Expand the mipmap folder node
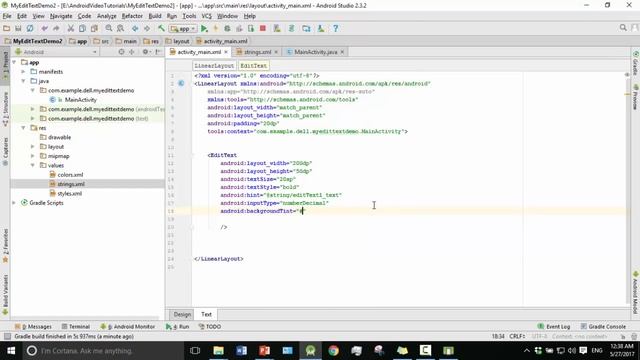This screenshot has width=640, height=360. 33,156
